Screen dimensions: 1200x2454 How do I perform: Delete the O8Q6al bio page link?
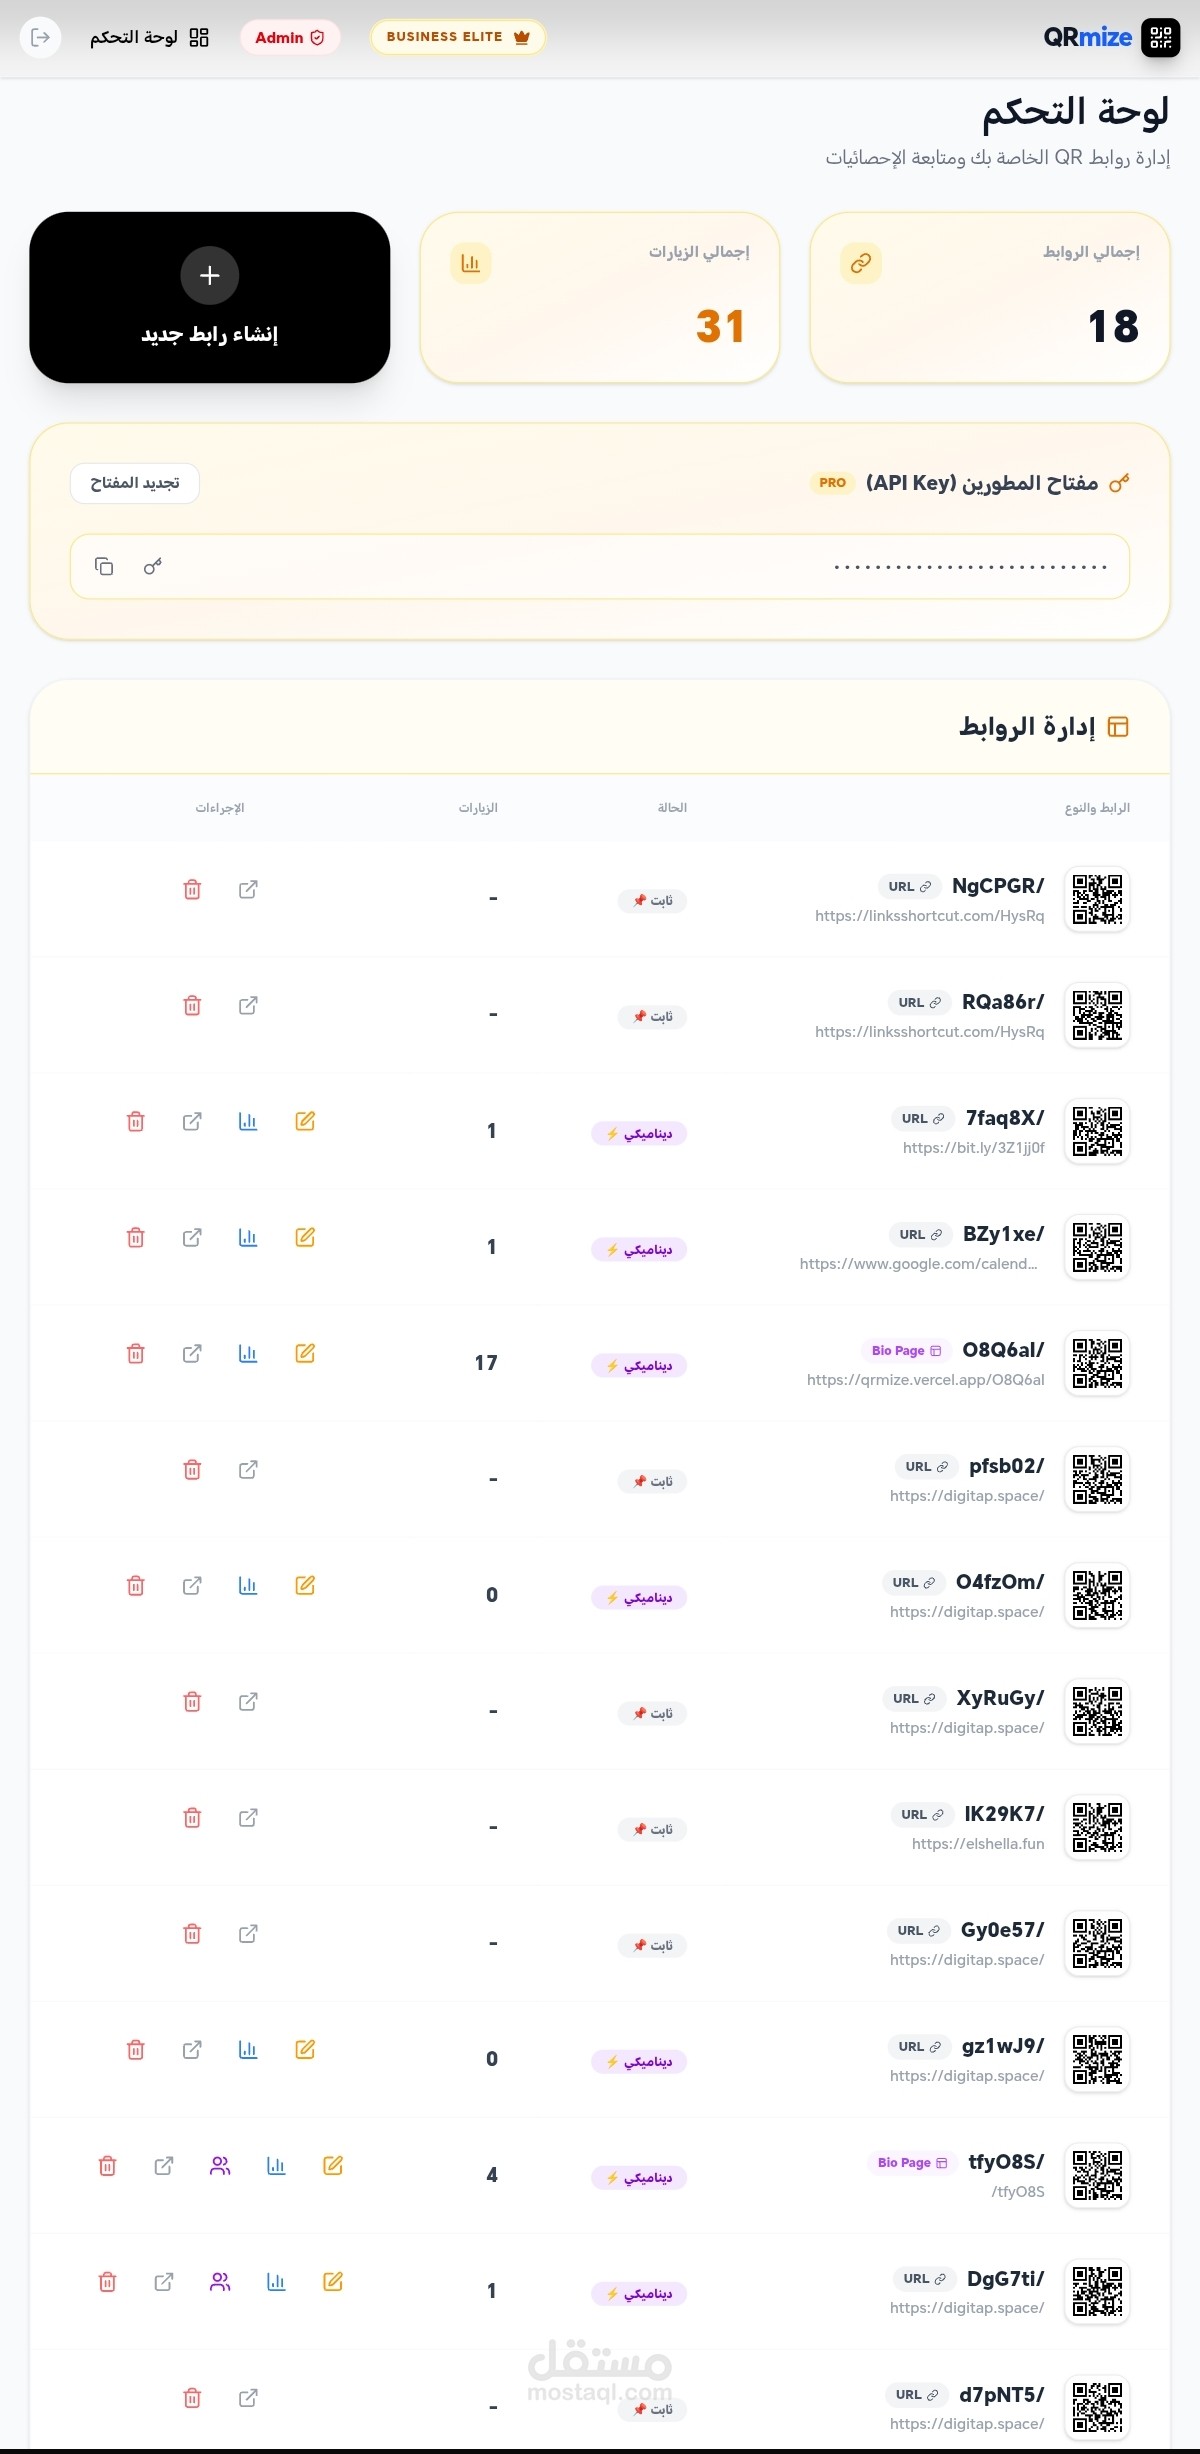tap(136, 1354)
